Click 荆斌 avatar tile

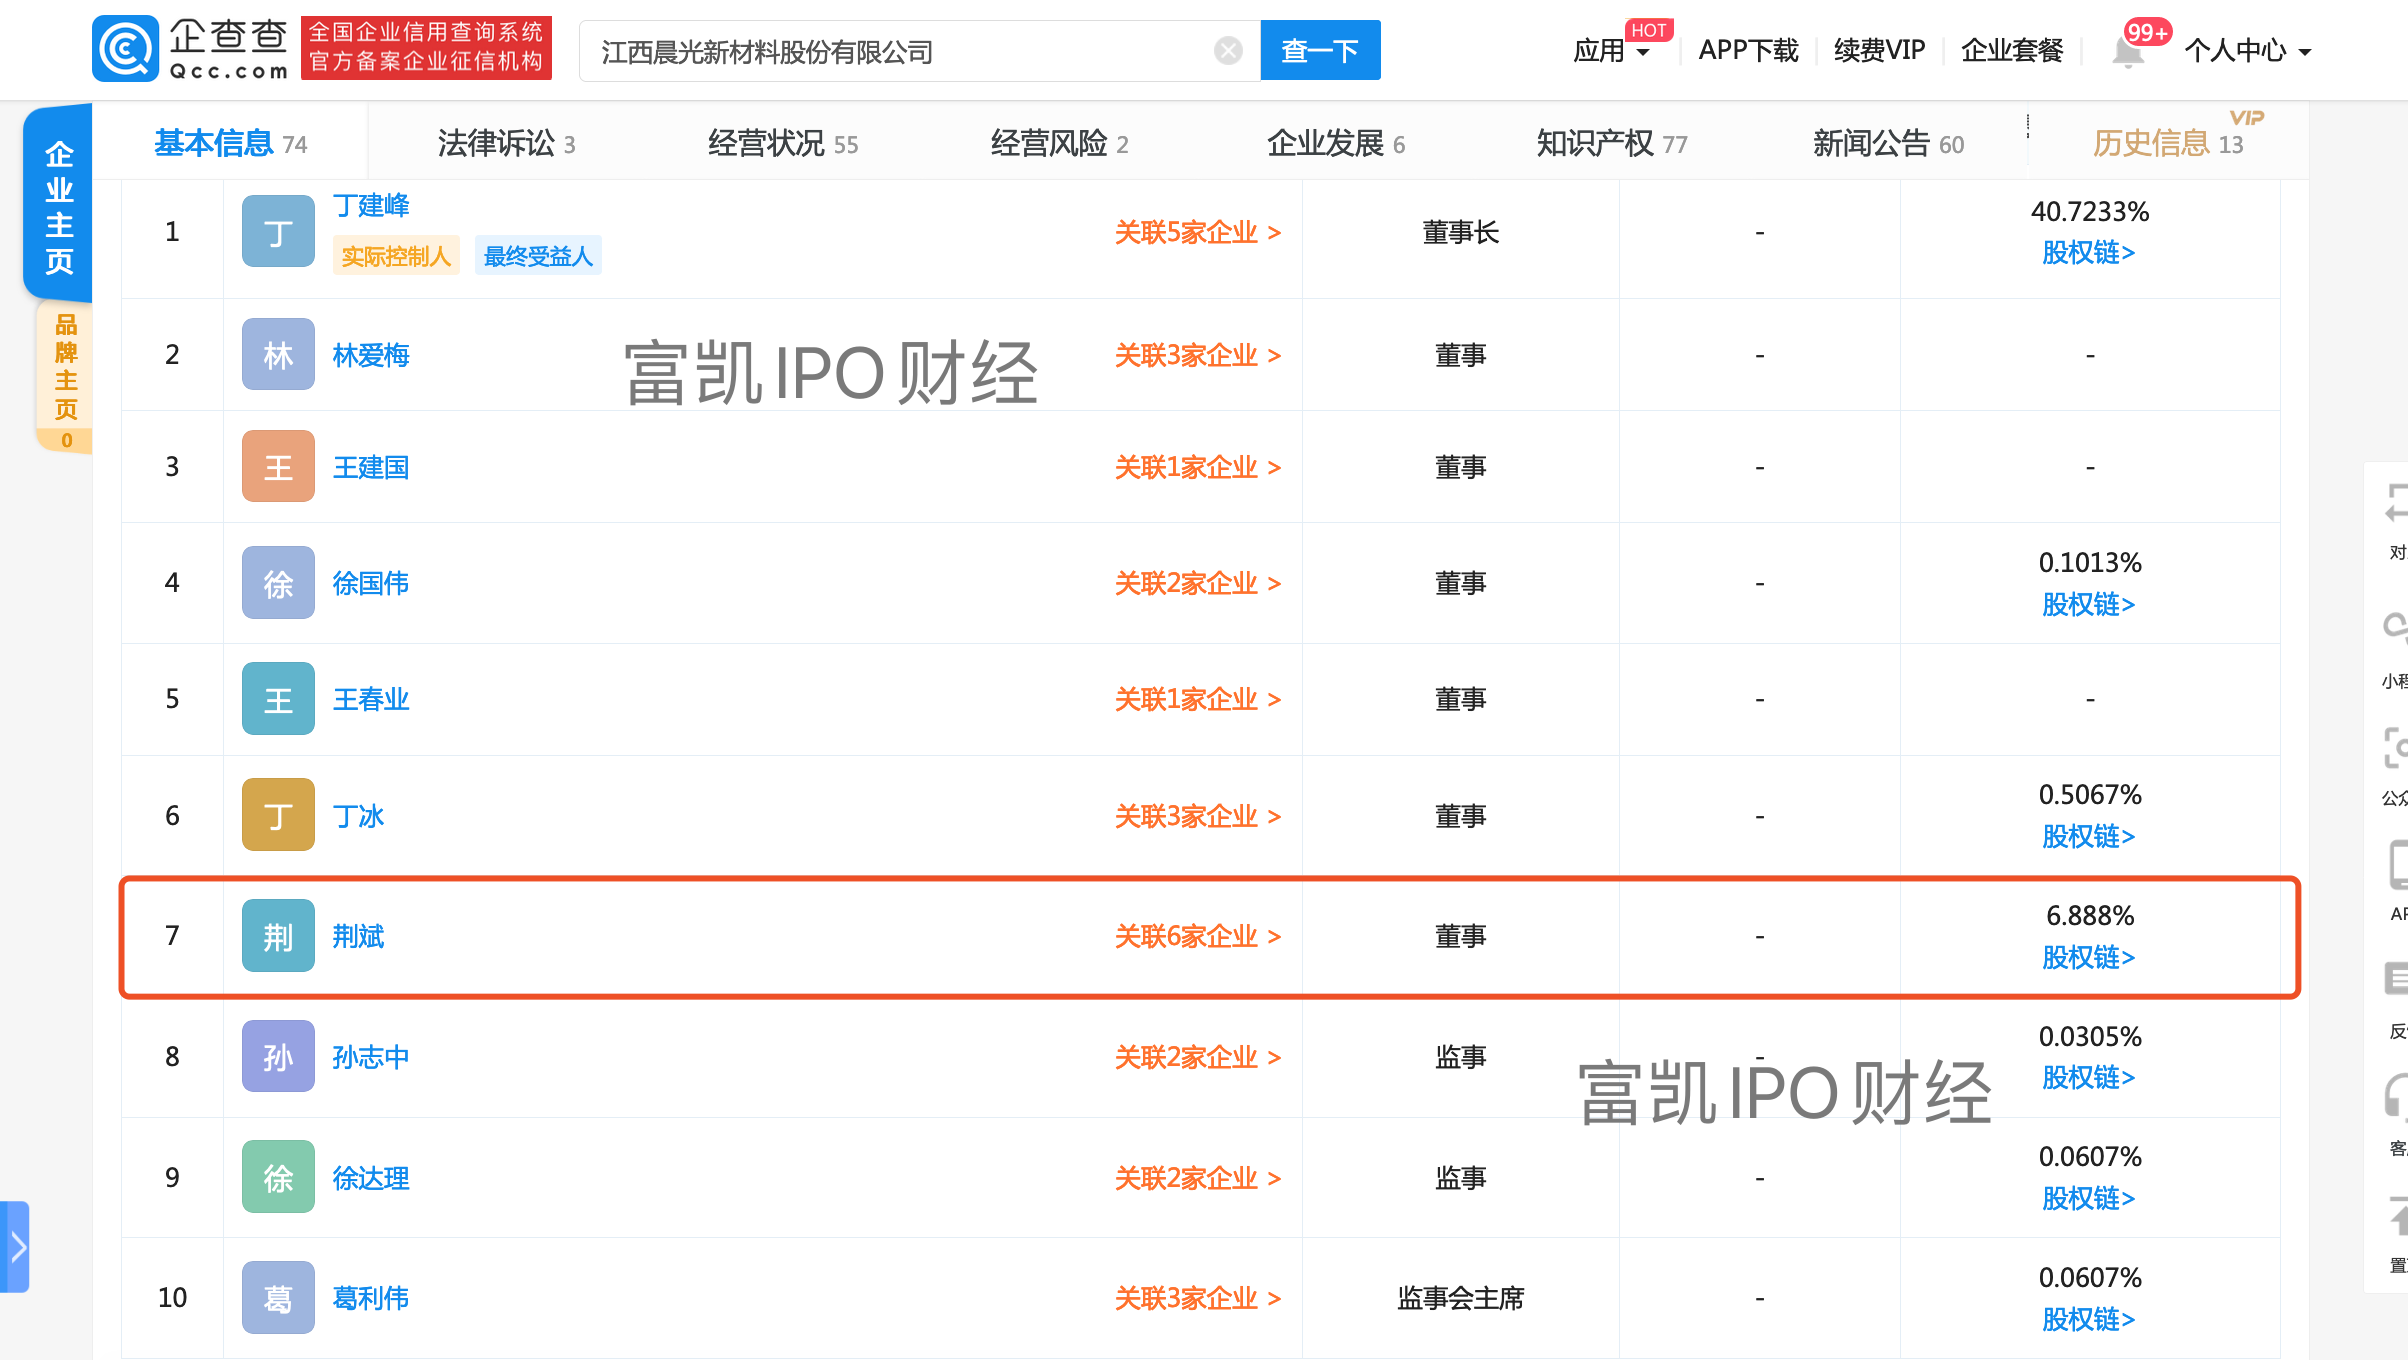click(x=278, y=936)
